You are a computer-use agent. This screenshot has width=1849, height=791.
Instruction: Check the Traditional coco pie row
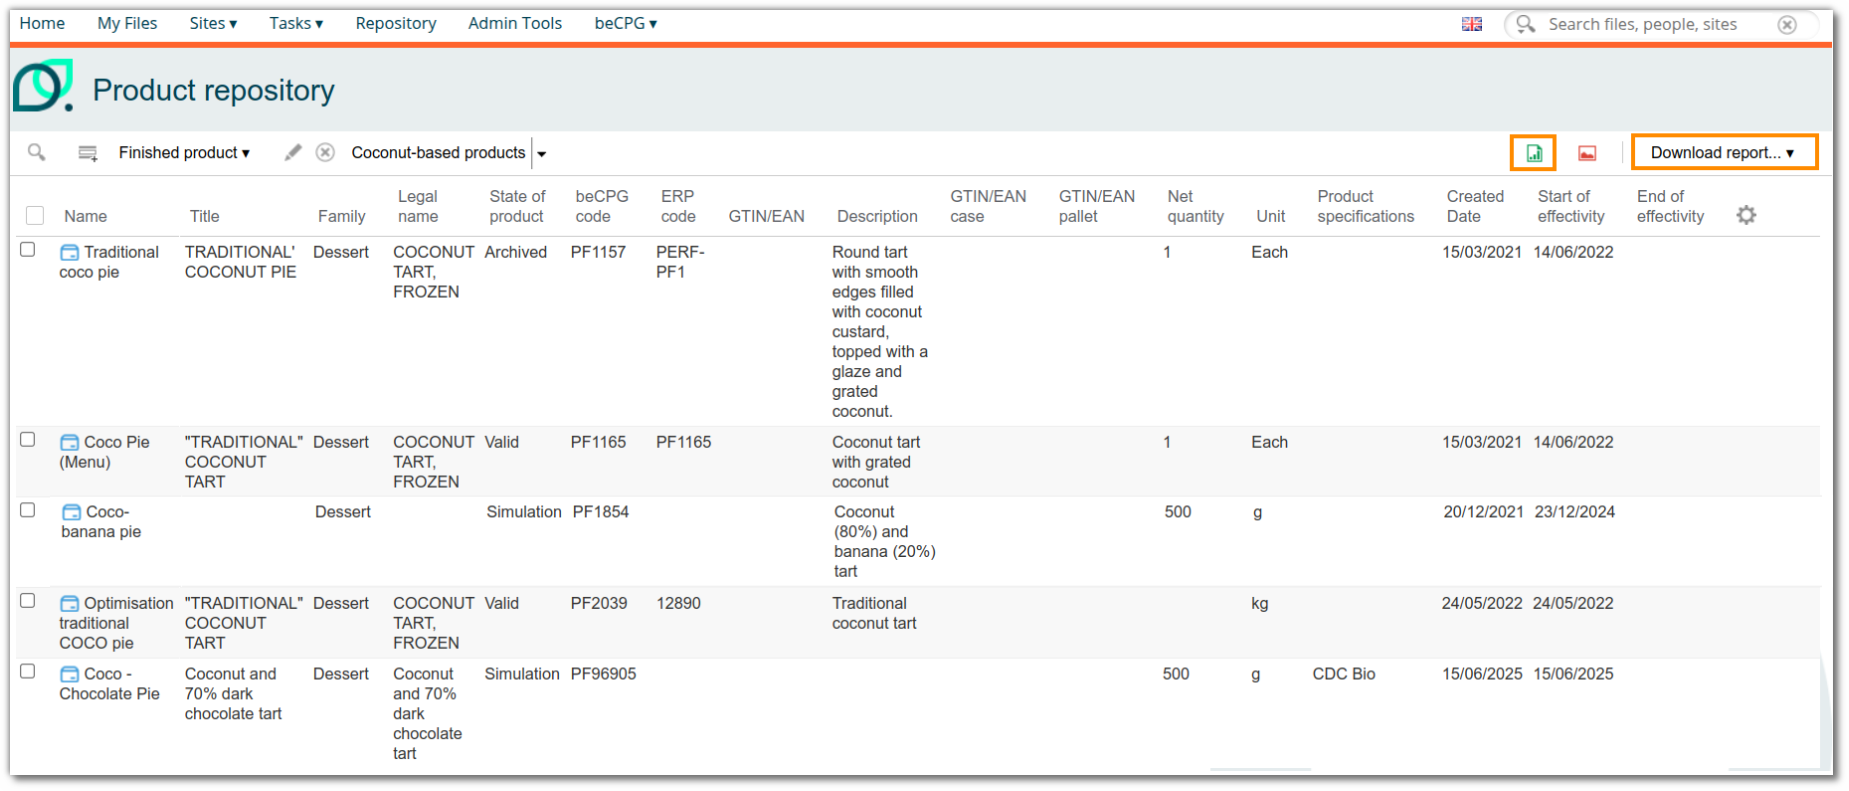28,250
